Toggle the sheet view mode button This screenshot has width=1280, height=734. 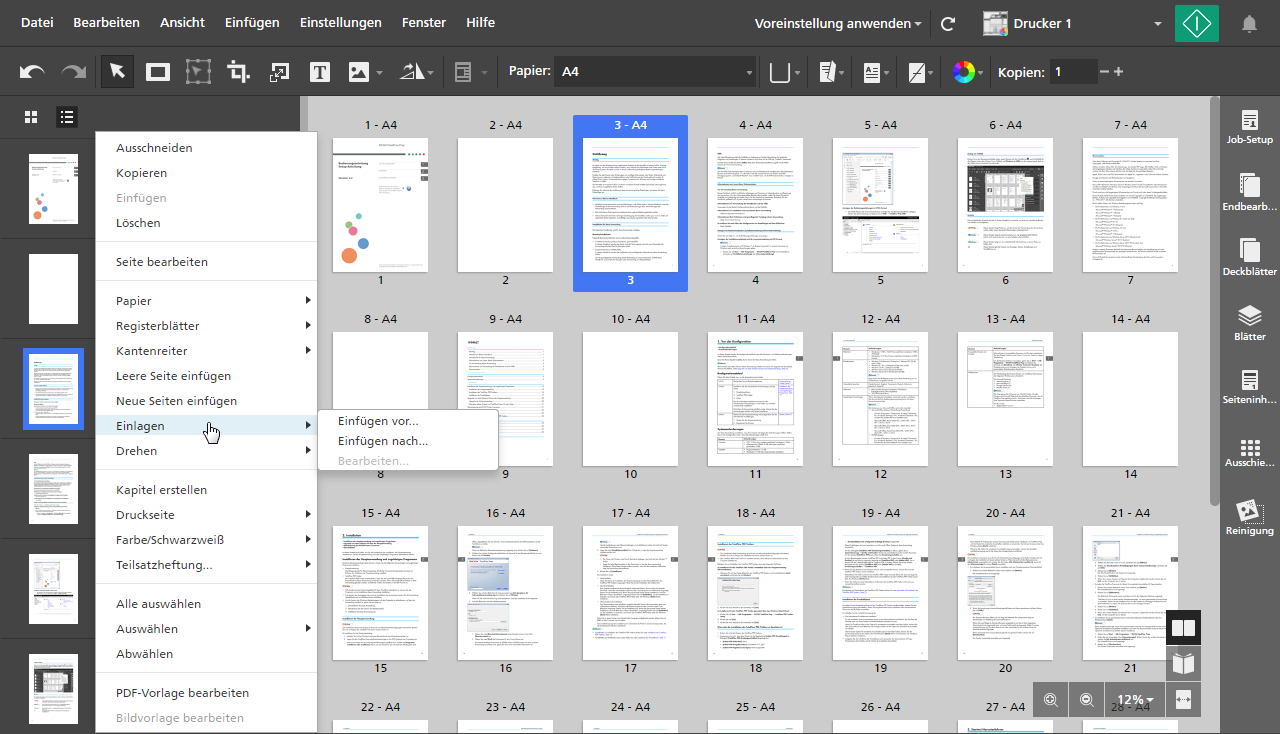1184,628
